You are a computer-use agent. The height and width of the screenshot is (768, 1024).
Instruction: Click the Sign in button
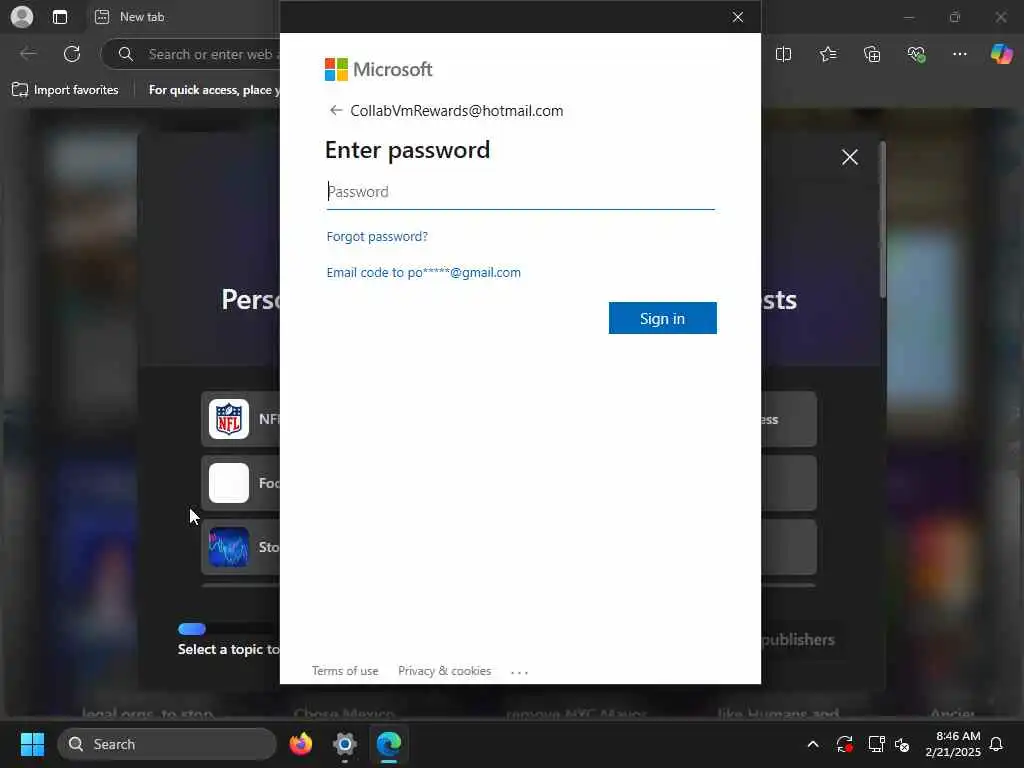click(x=662, y=318)
